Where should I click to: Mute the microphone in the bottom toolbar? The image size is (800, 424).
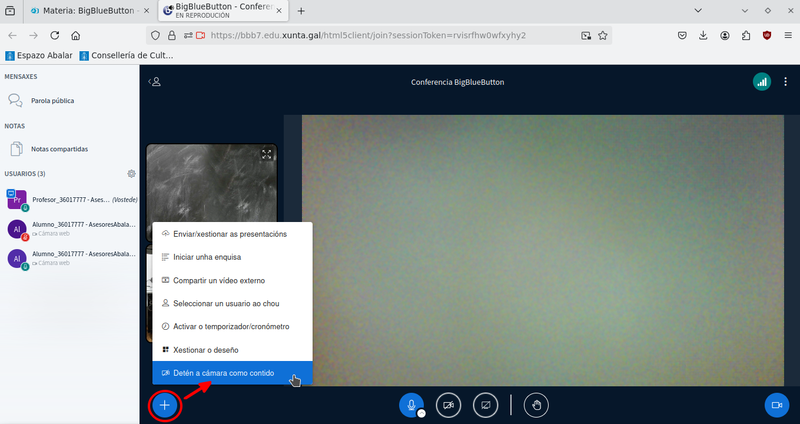(410, 405)
